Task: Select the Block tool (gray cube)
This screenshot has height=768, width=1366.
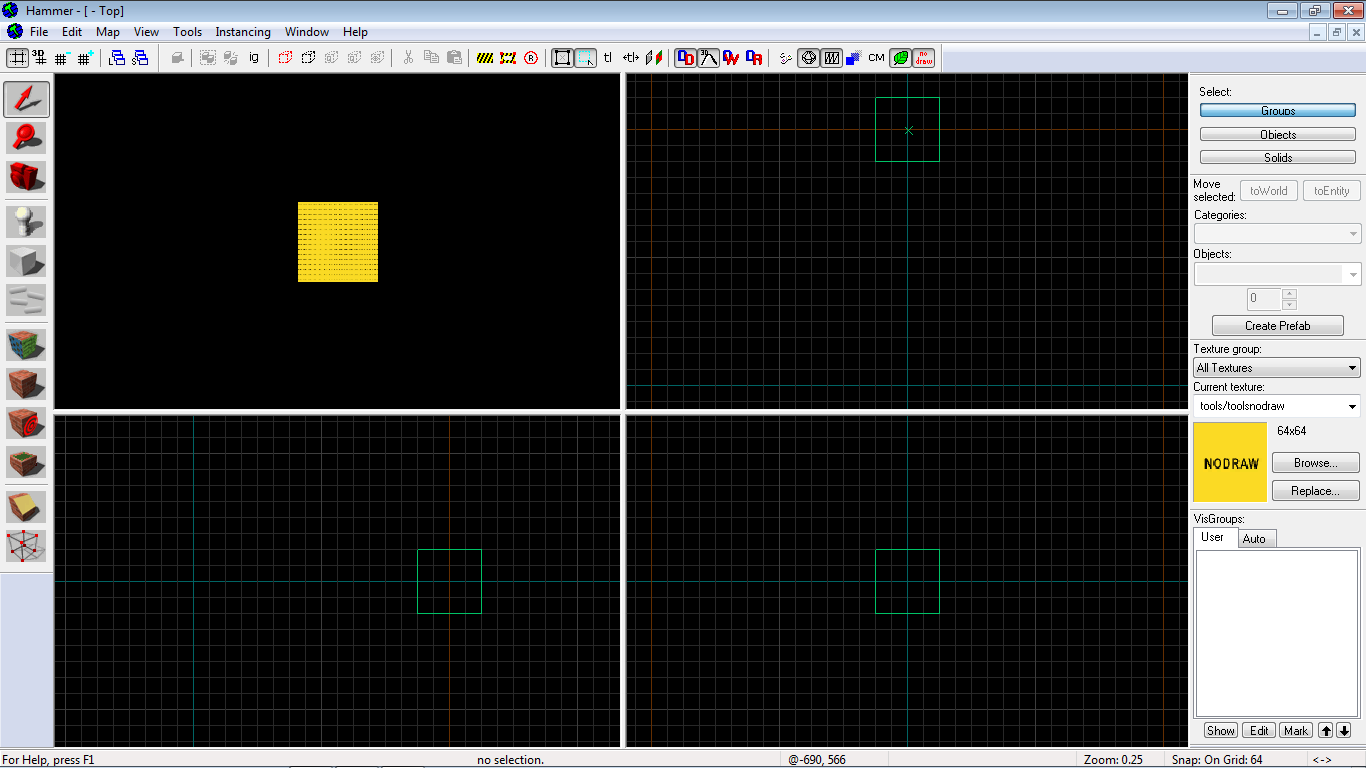Action: click(26, 261)
